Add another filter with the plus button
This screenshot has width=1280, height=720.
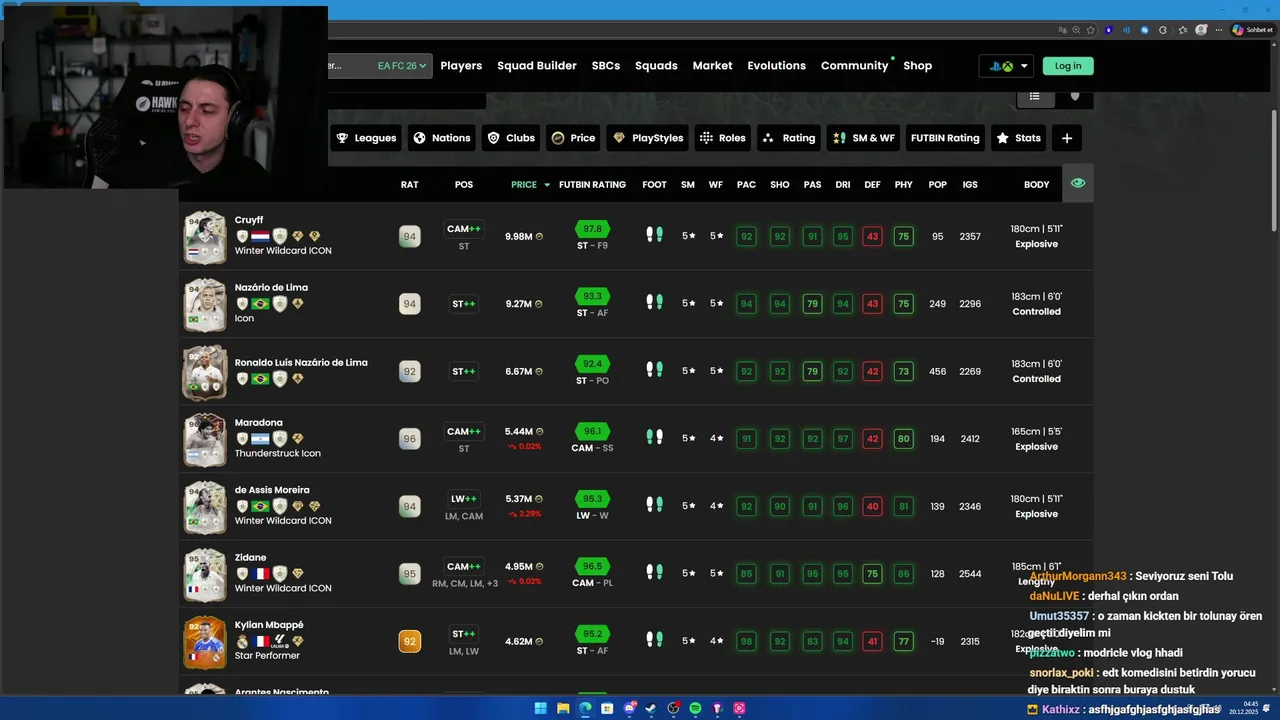(1066, 138)
